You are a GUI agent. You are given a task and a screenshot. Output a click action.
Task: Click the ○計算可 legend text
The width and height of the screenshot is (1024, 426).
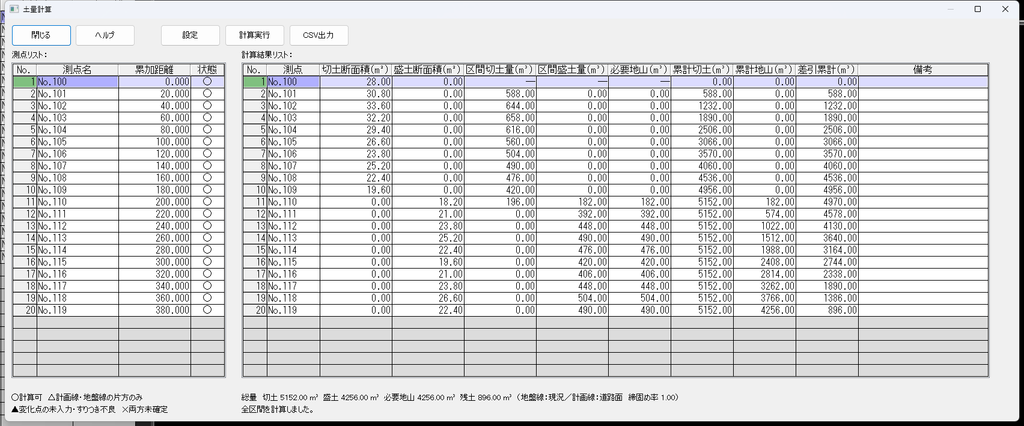(27, 397)
